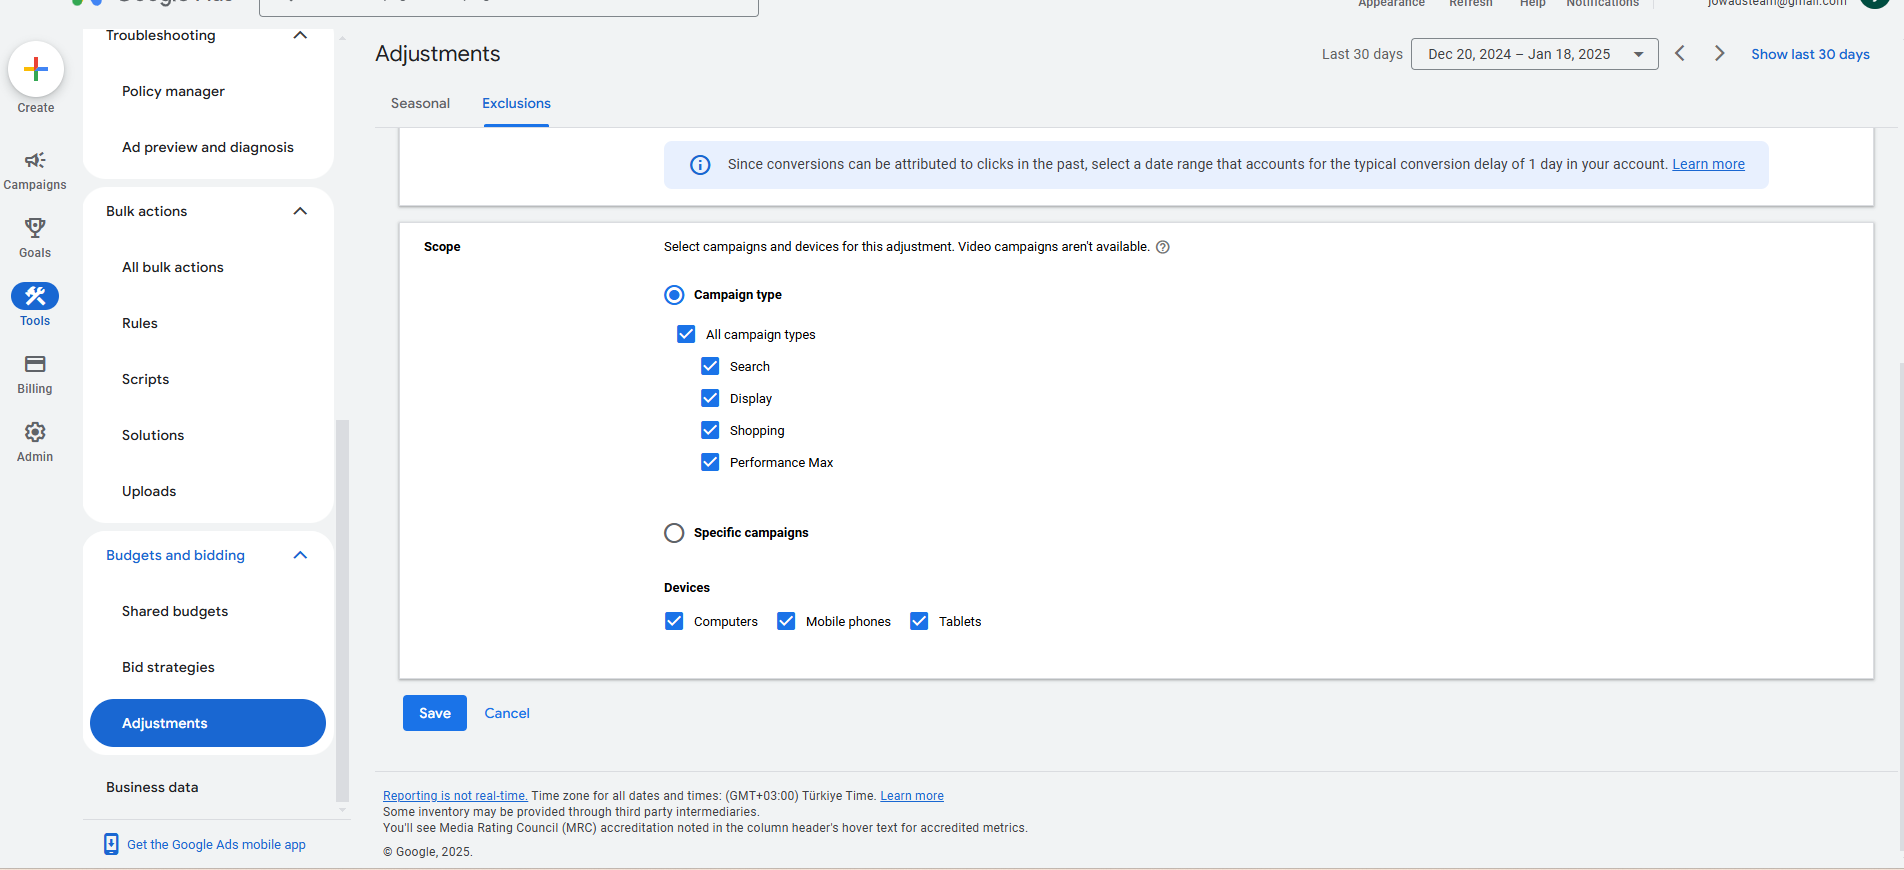Screen dimensions: 1904x870
Task: Click the search field at top
Action: 508,6
